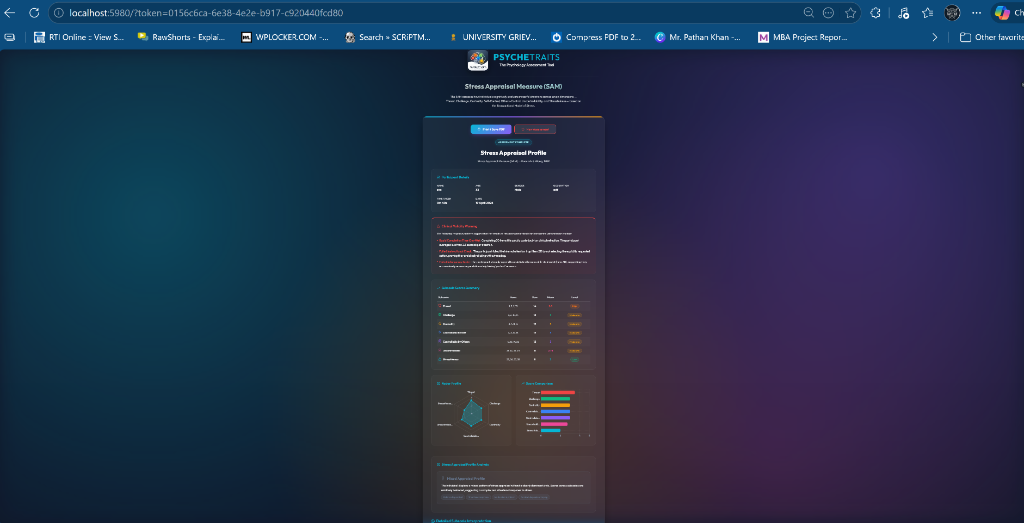This screenshot has height=523, width=1024.
Task: Select the Threat row in scores table
Action: 513,306
